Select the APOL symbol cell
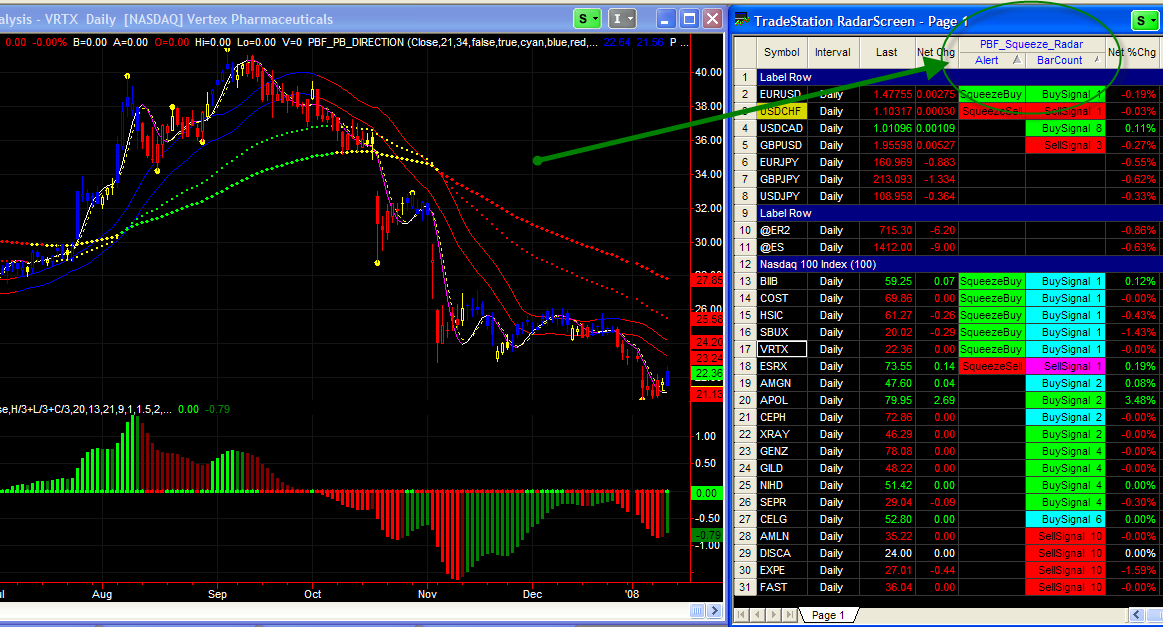This screenshot has height=627, width=1163. (x=781, y=401)
